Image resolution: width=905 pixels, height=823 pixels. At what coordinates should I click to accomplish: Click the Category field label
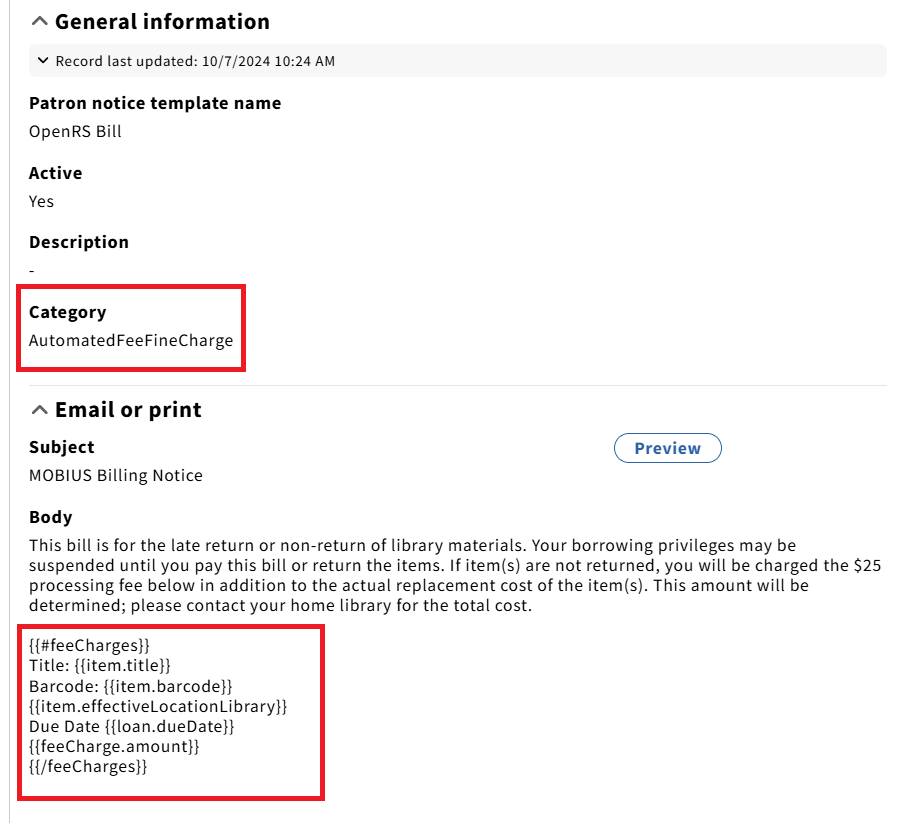tap(67, 312)
